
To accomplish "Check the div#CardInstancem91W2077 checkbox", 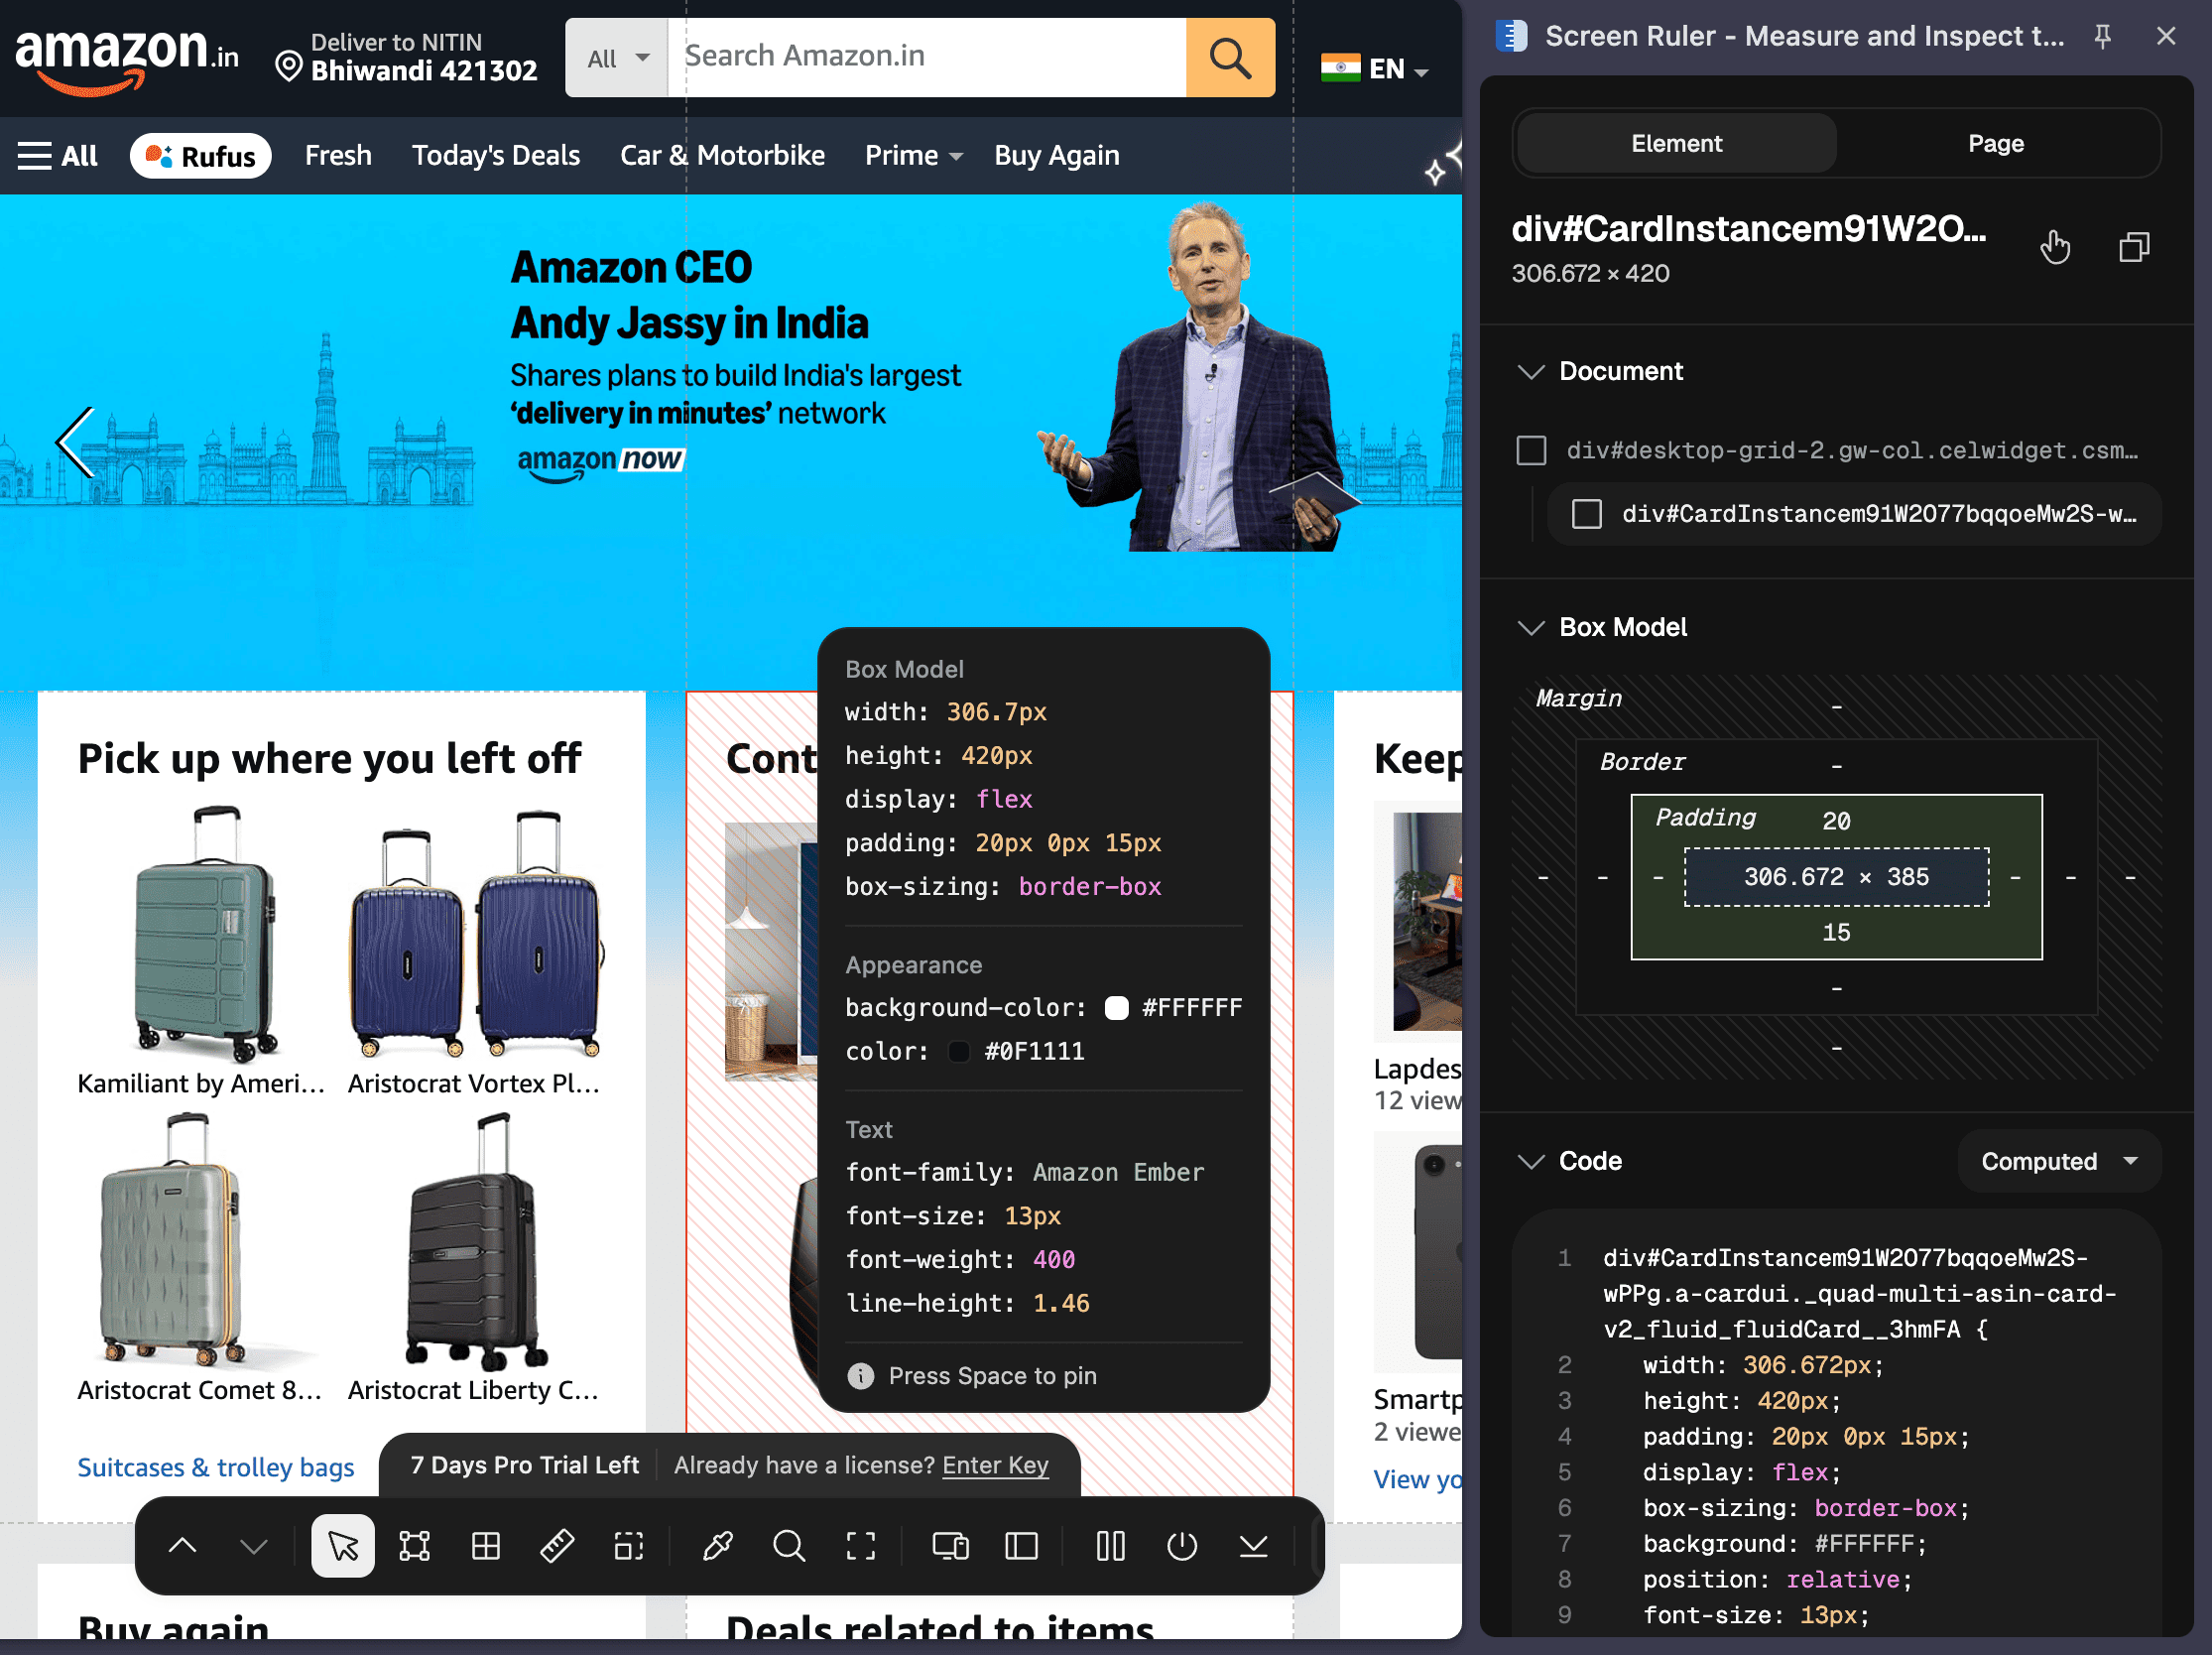I will pos(1586,514).
